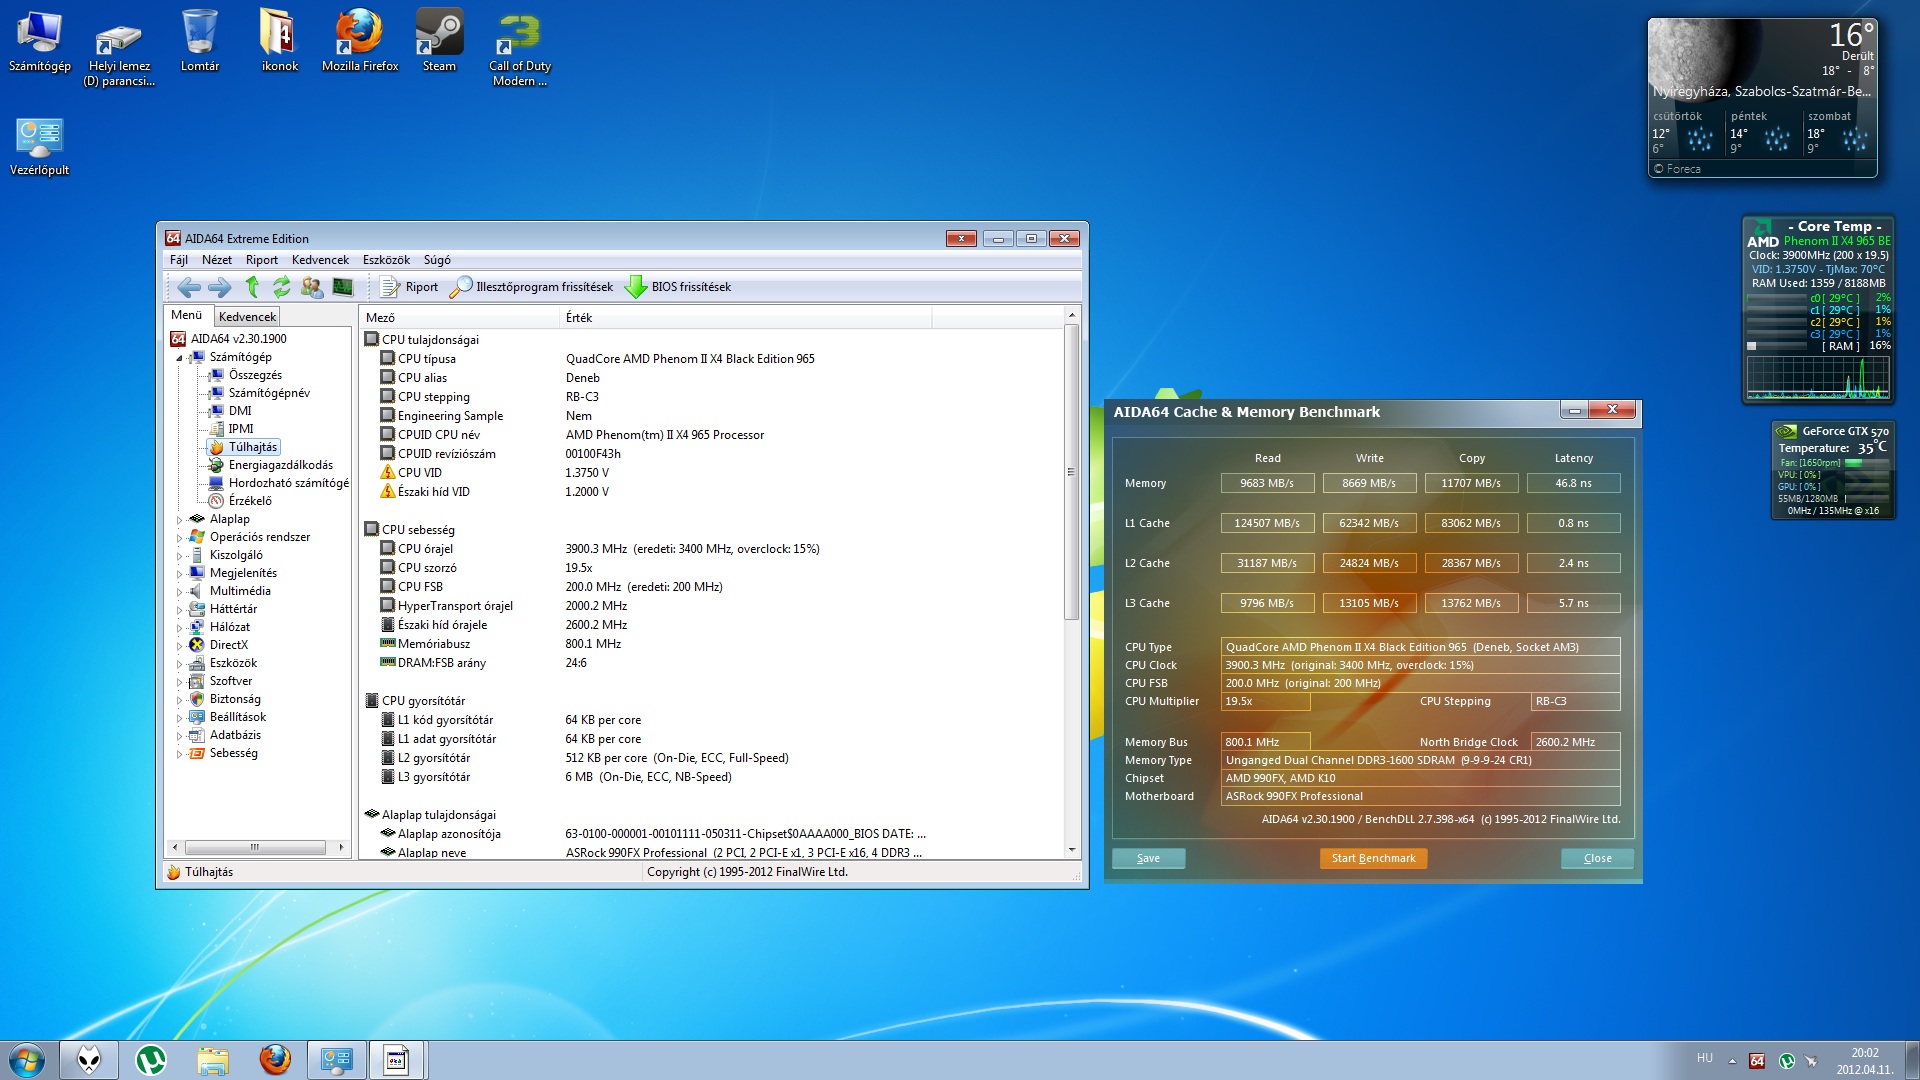Image resolution: width=1920 pixels, height=1080 pixels.
Task: Click the Core Temp gadget load graph
Action: click(1817, 377)
